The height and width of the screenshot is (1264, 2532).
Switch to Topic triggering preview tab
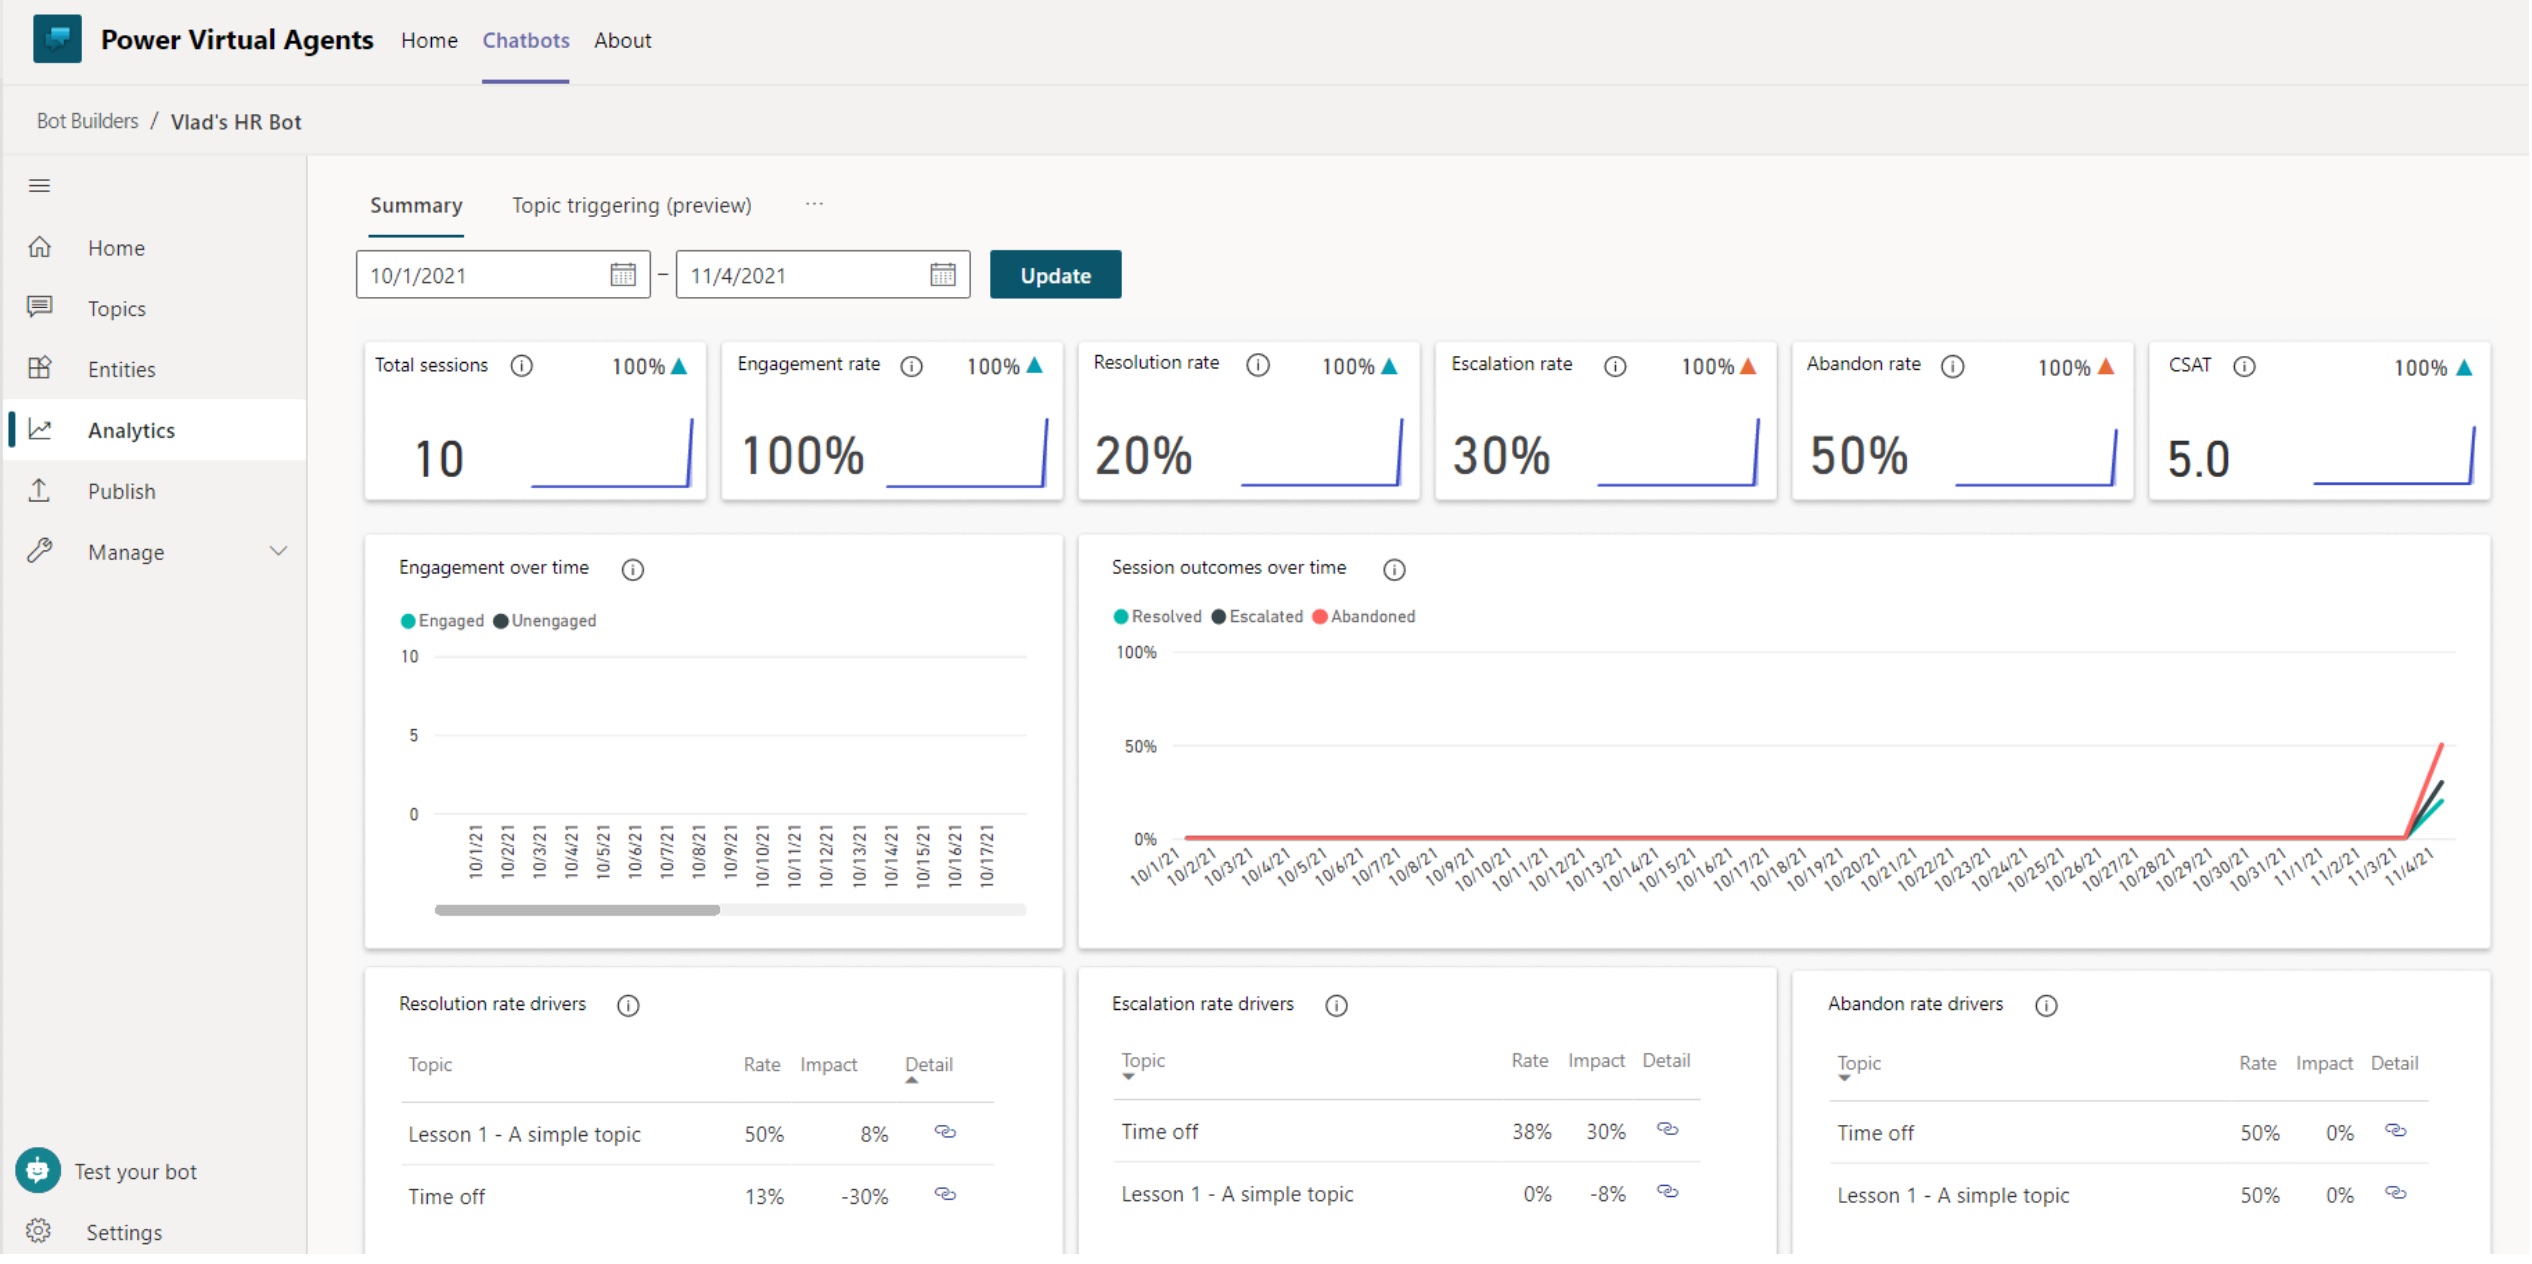pyautogui.click(x=631, y=205)
